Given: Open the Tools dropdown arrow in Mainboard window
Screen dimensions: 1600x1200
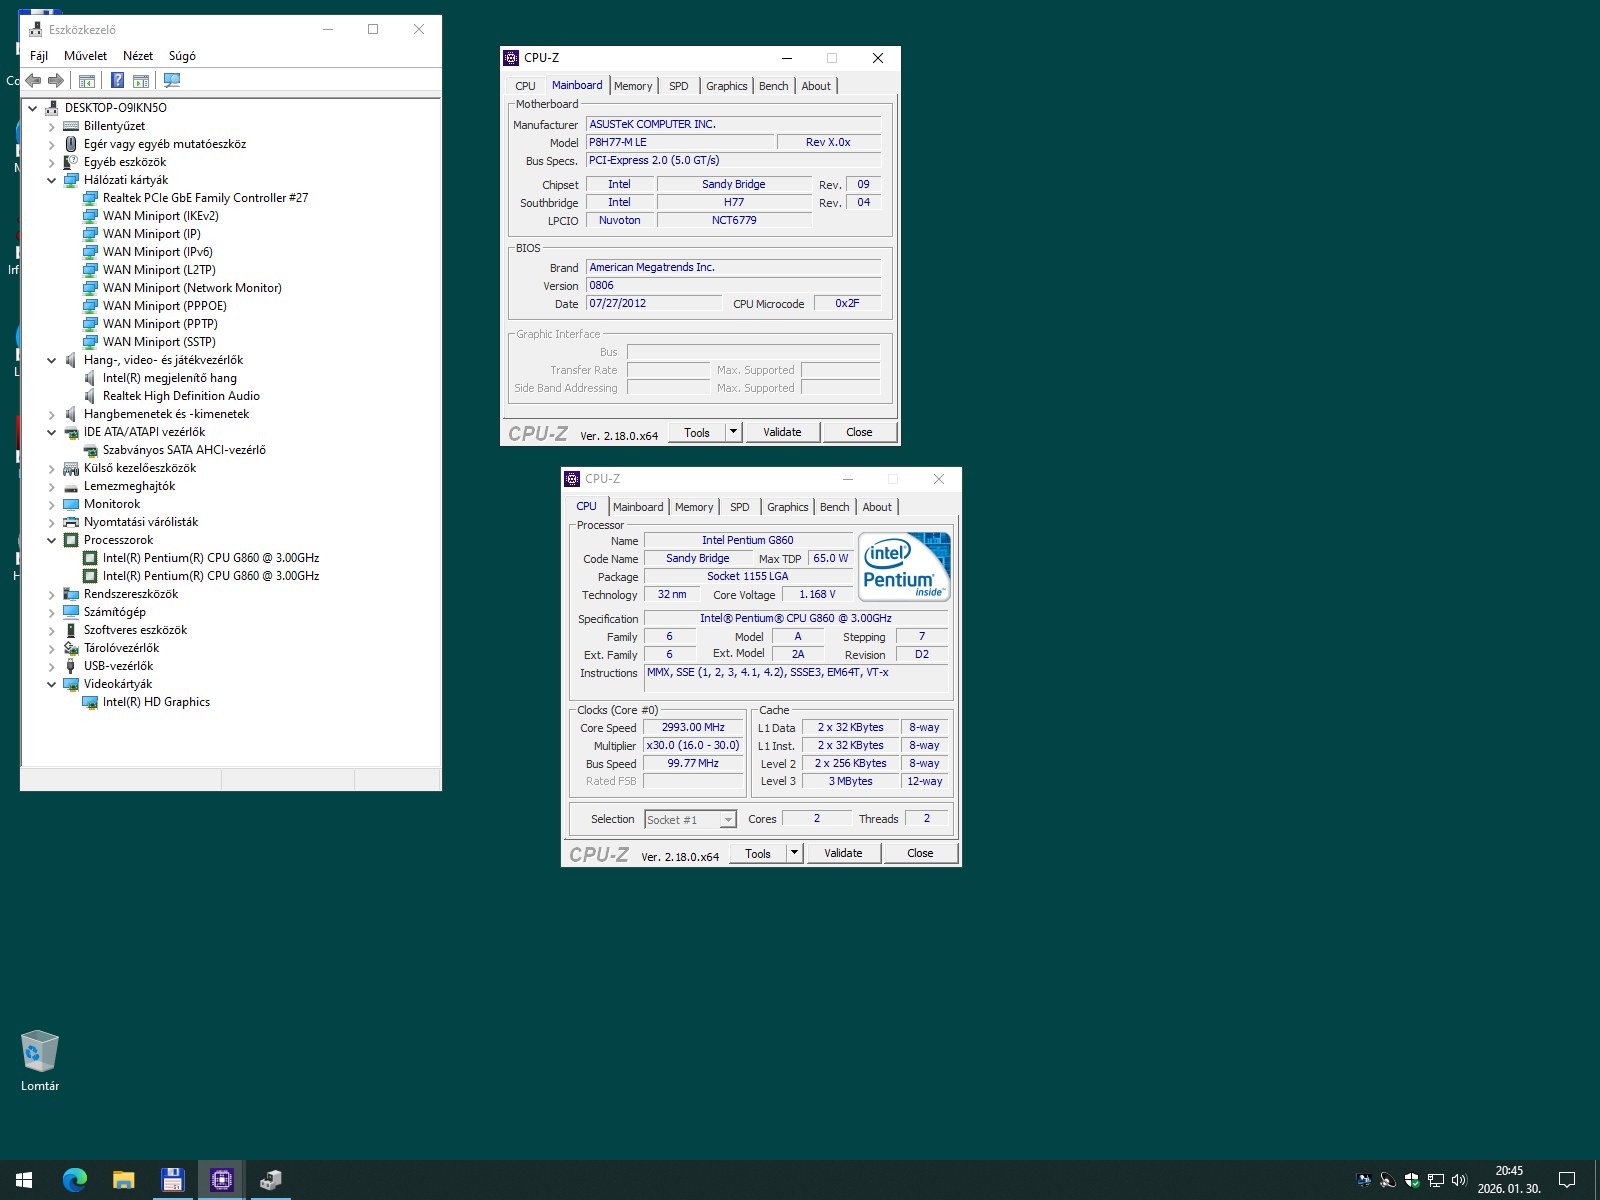Looking at the screenshot, I should pos(733,432).
